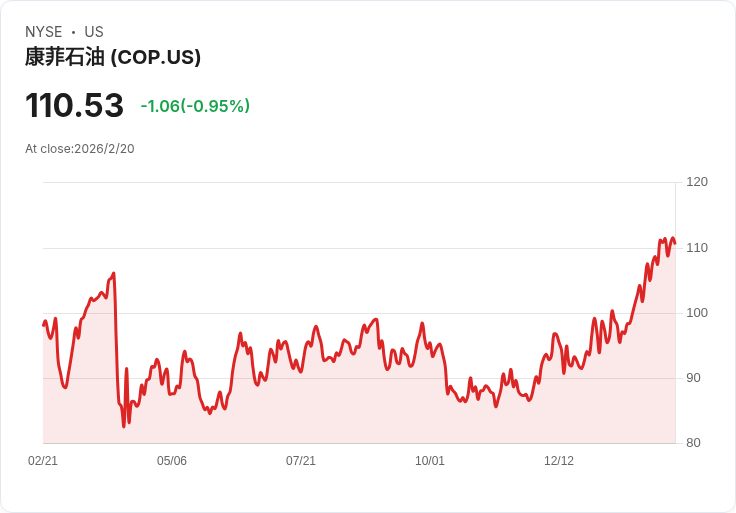The image size is (736, 513).
Task: Click the 12/12 date axis label
Action: 559,461
